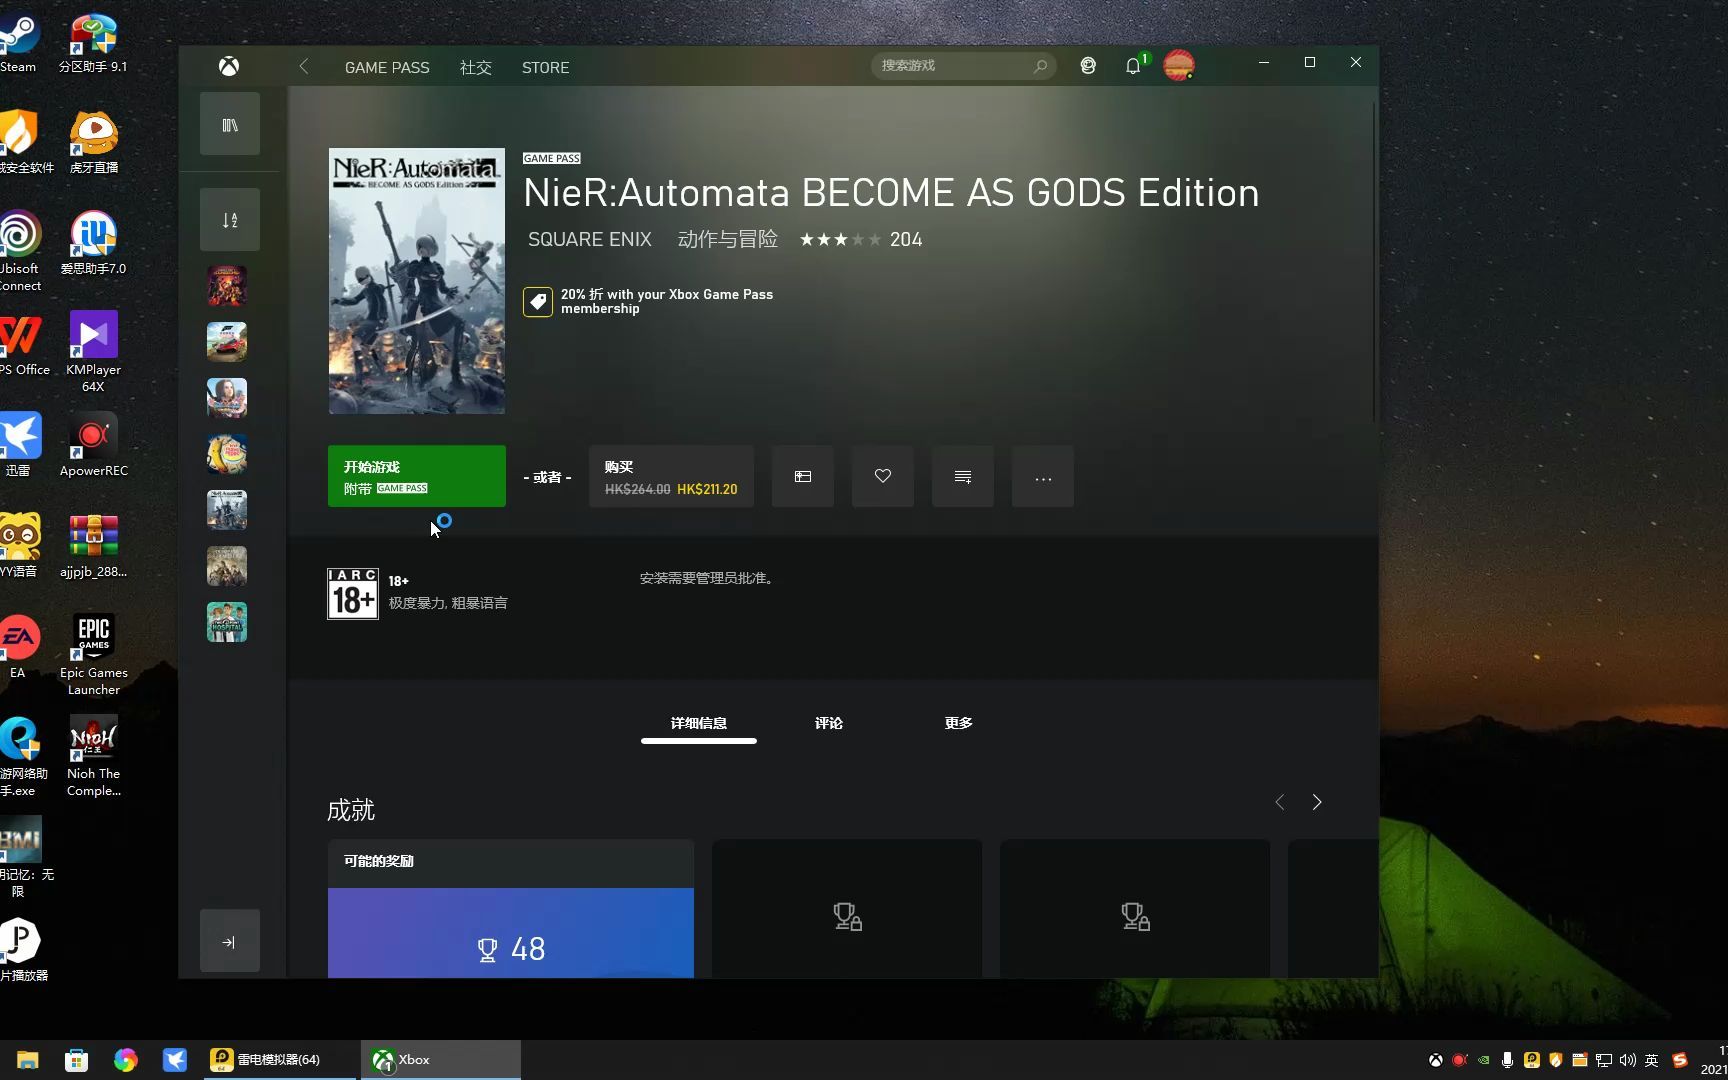Image resolution: width=1728 pixels, height=1080 pixels.
Task: Click the 20% discount tag icon
Action: [x=538, y=302]
